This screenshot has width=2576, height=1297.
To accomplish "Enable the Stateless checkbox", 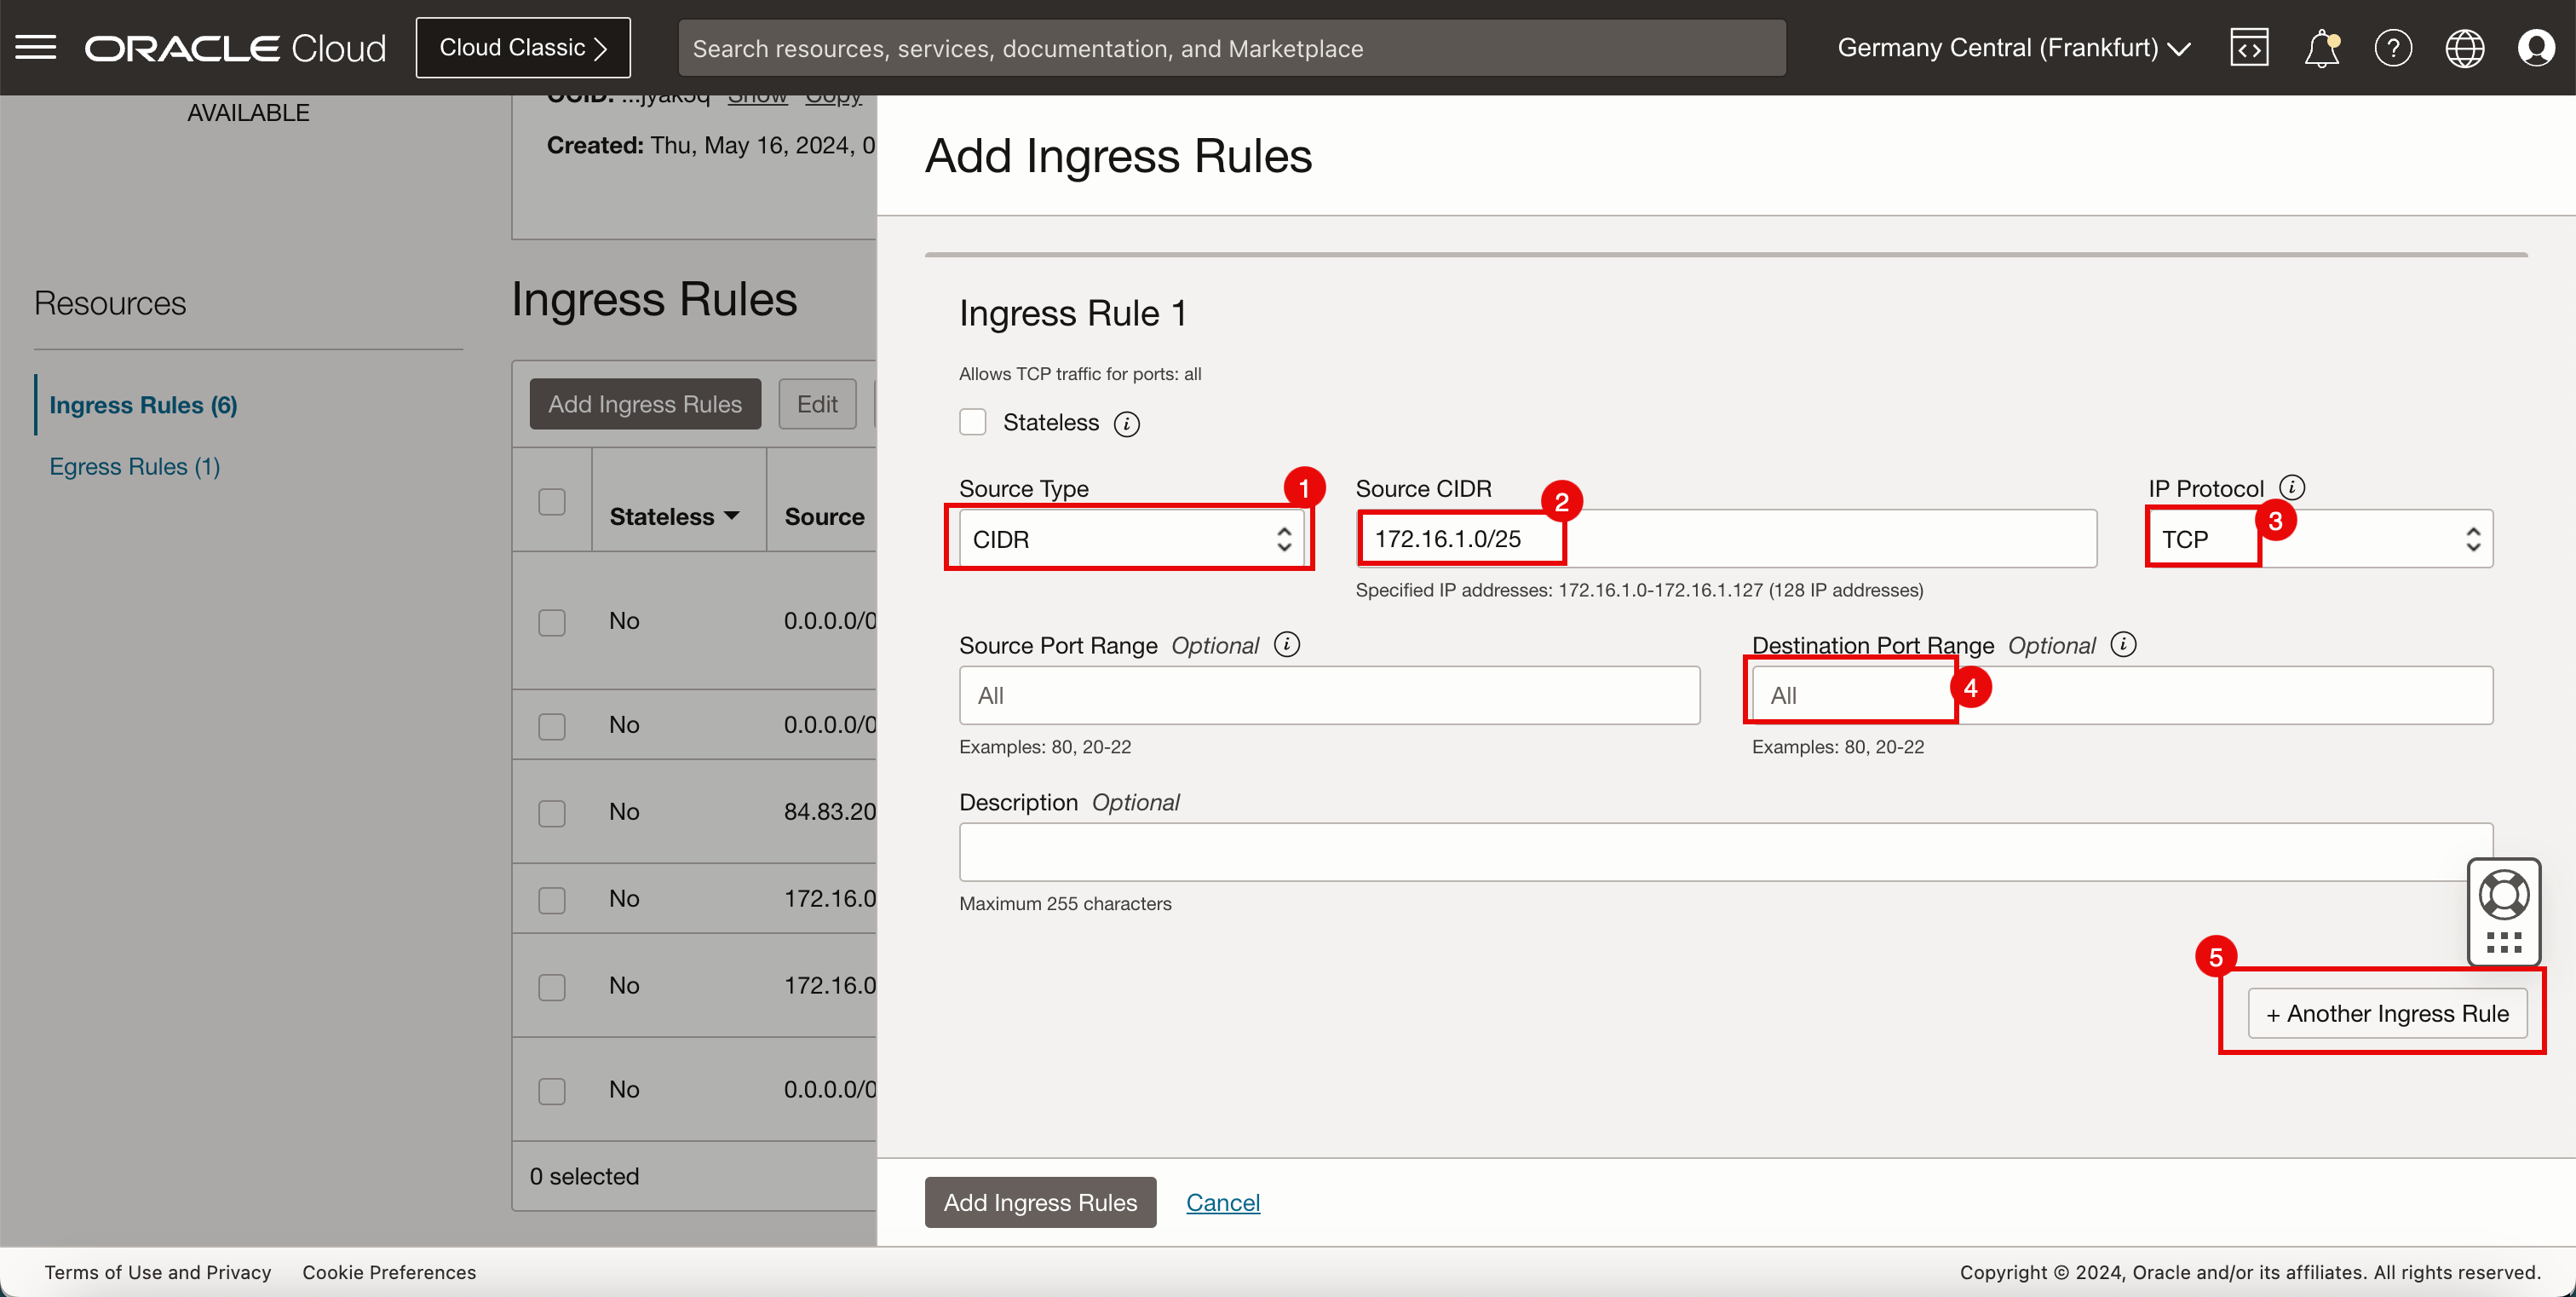I will point(973,422).
